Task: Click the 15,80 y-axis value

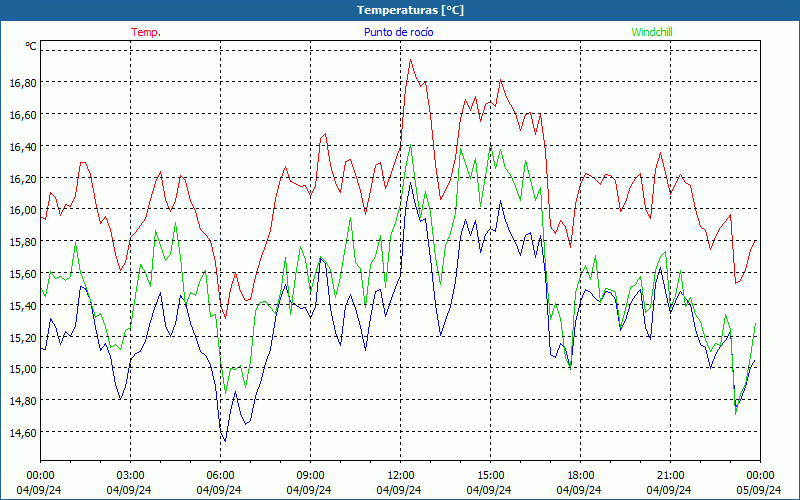Action: 23,241
